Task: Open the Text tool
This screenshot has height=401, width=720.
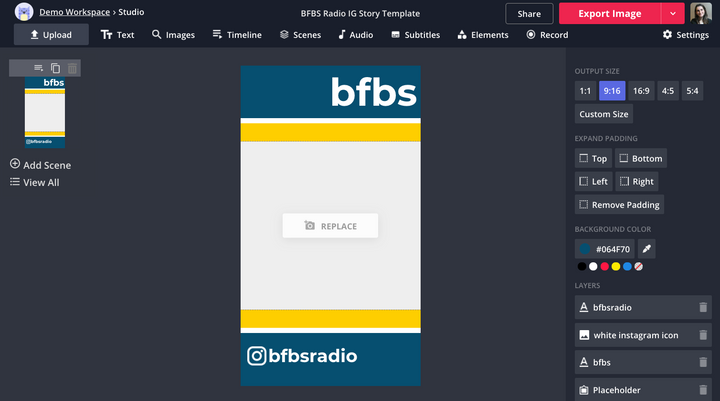Action: [x=118, y=35]
